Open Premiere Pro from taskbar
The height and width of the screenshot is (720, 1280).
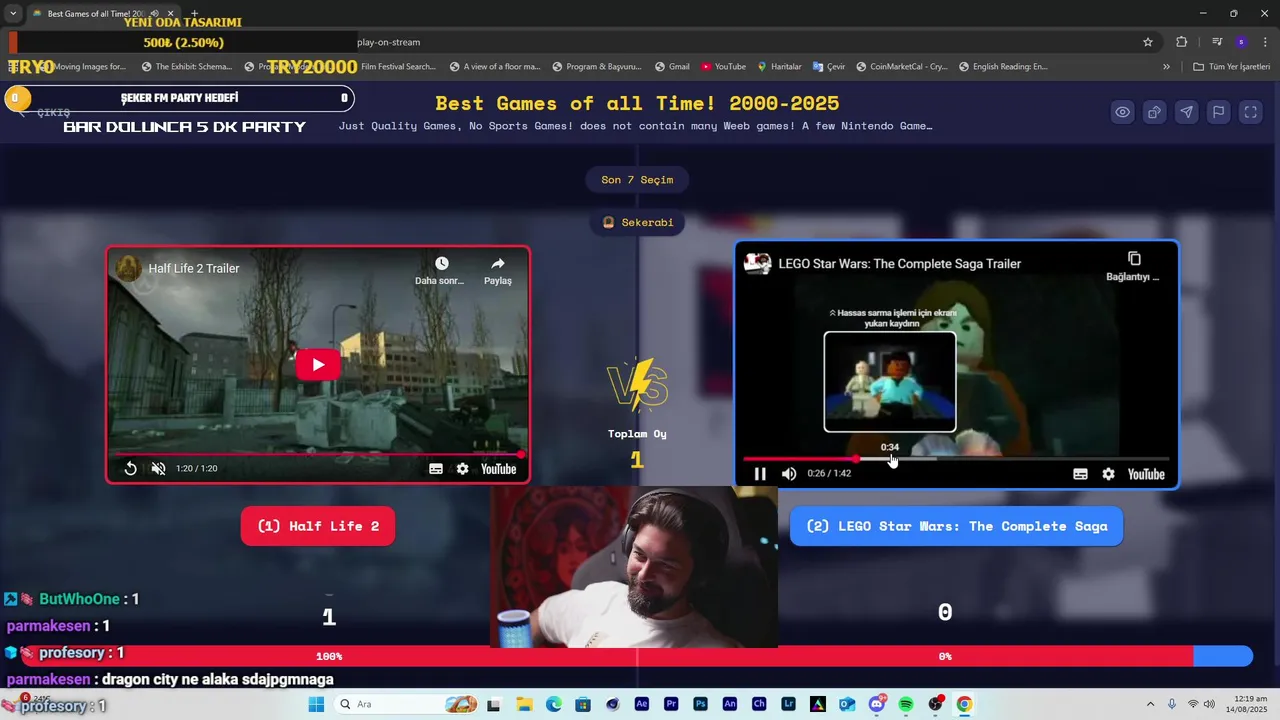click(671, 704)
